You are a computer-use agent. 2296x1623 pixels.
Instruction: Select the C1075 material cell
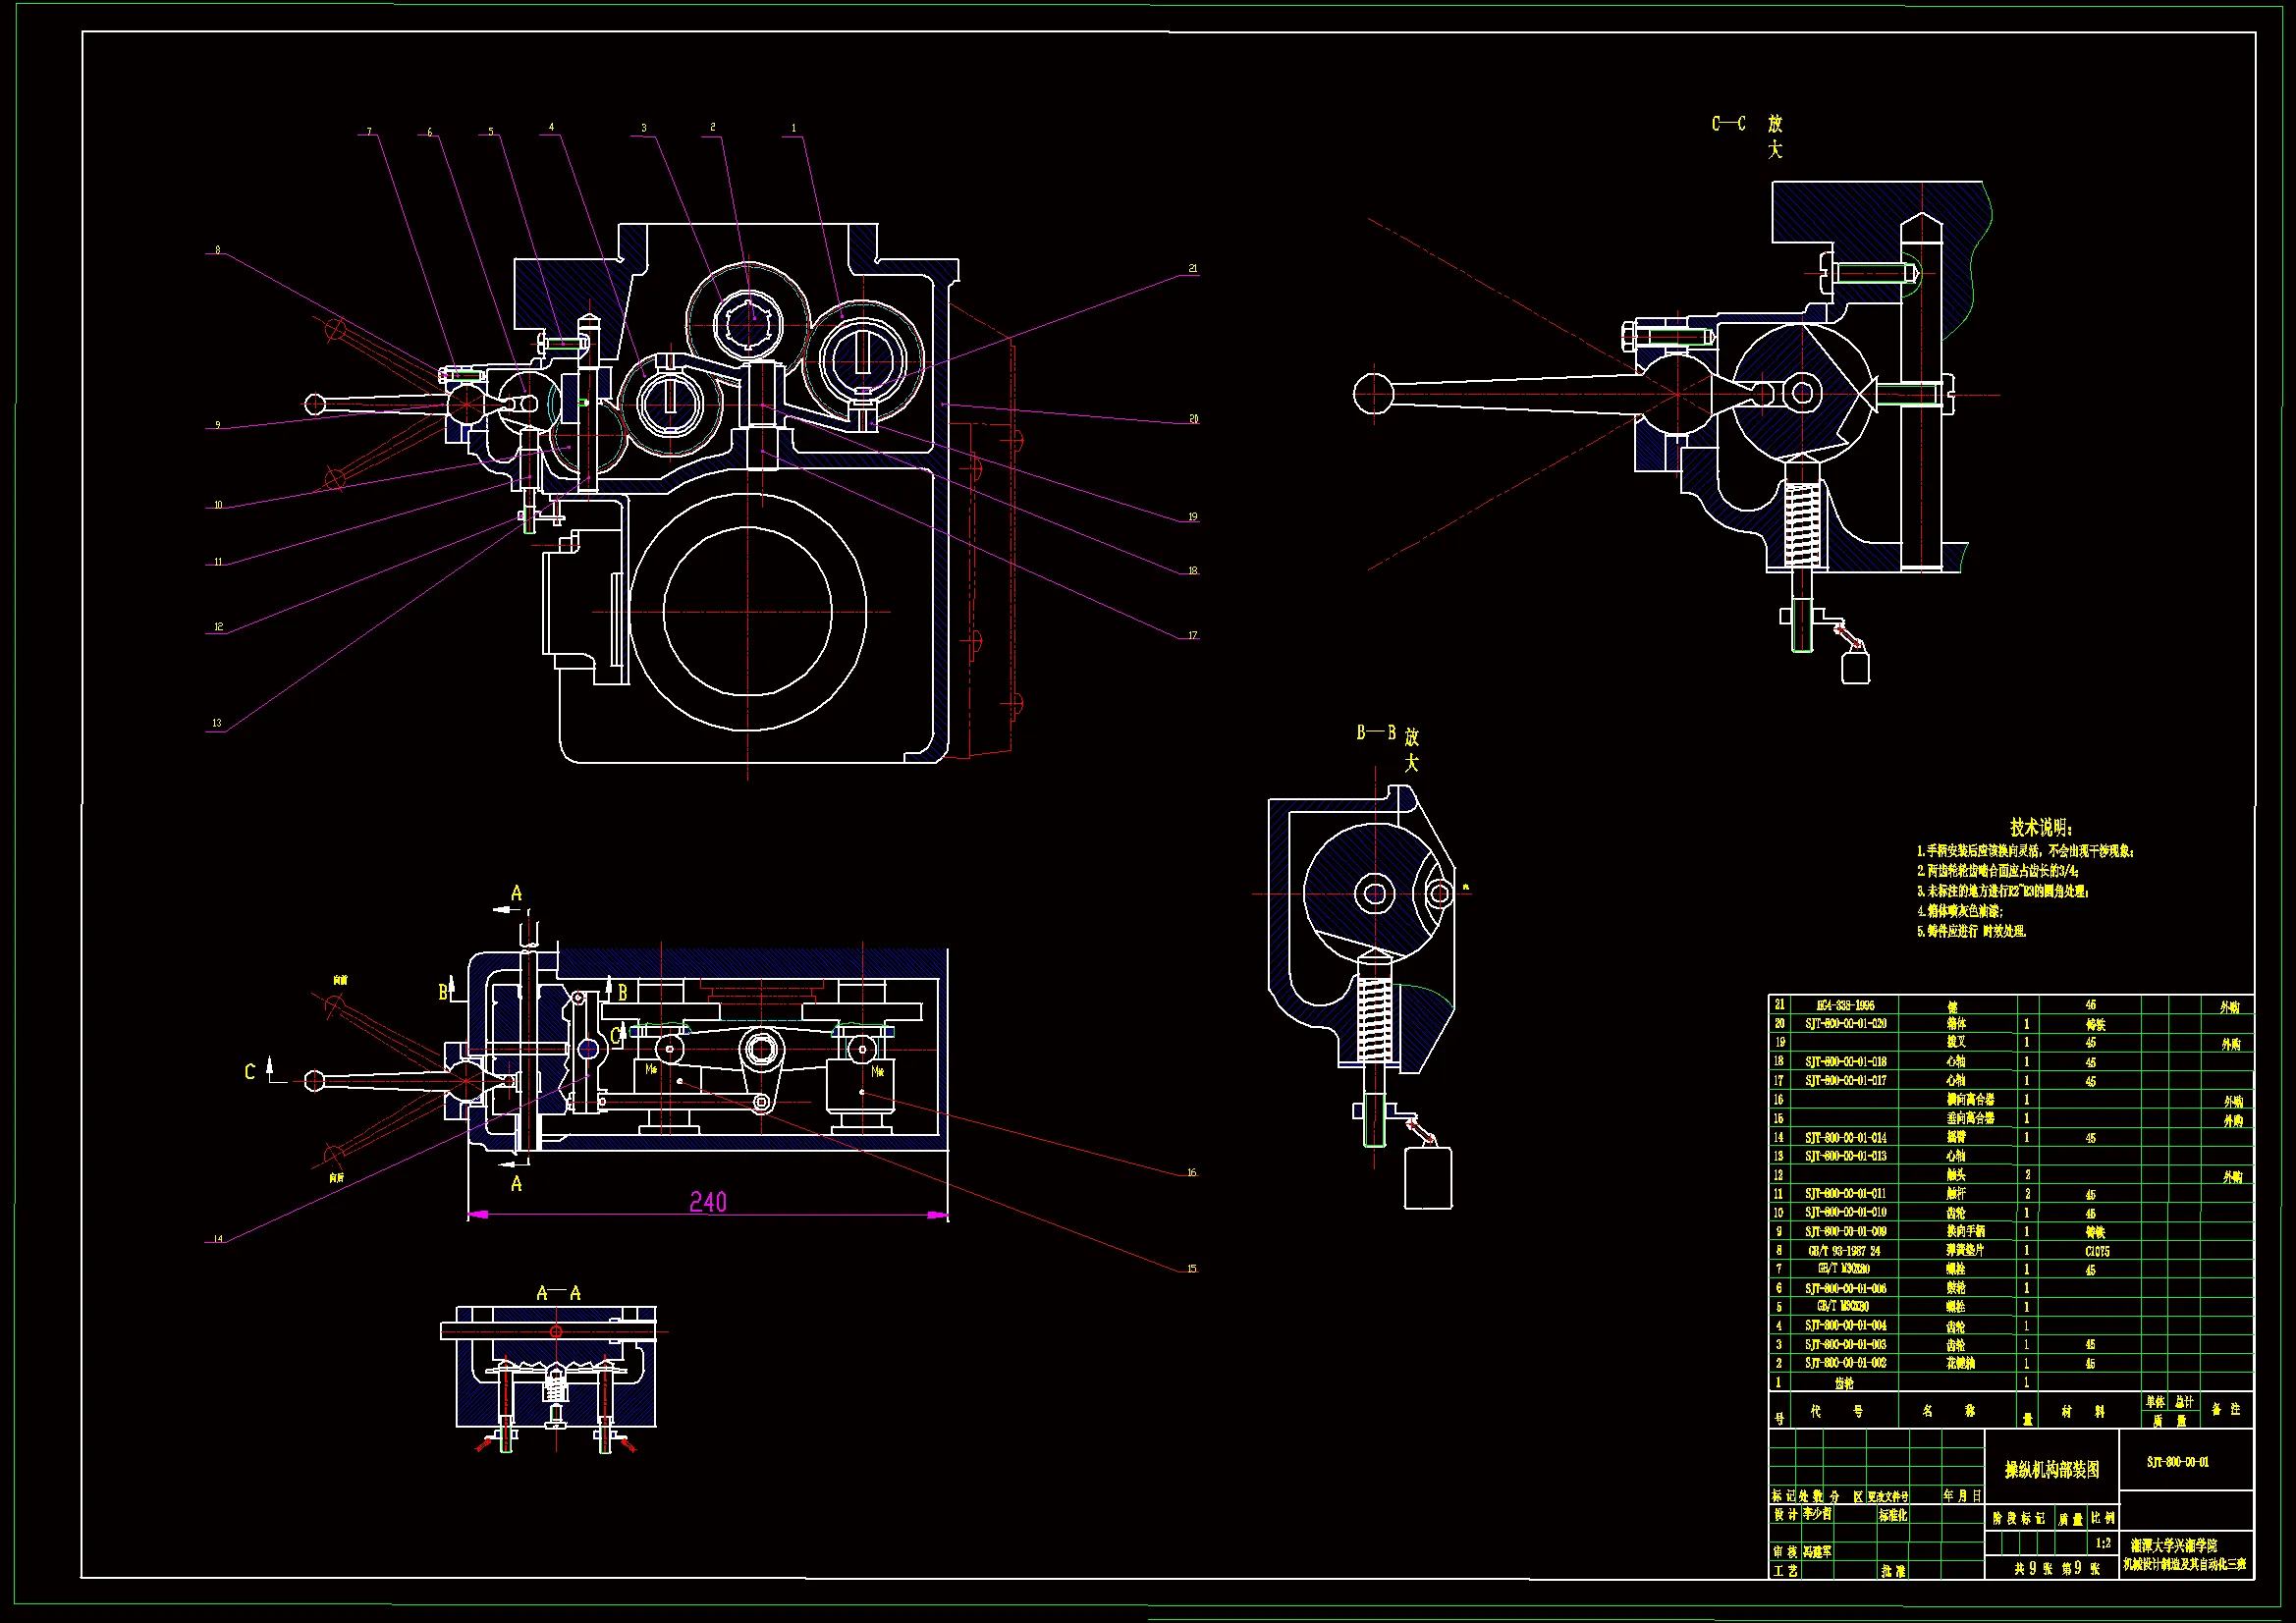coord(2097,1251)
